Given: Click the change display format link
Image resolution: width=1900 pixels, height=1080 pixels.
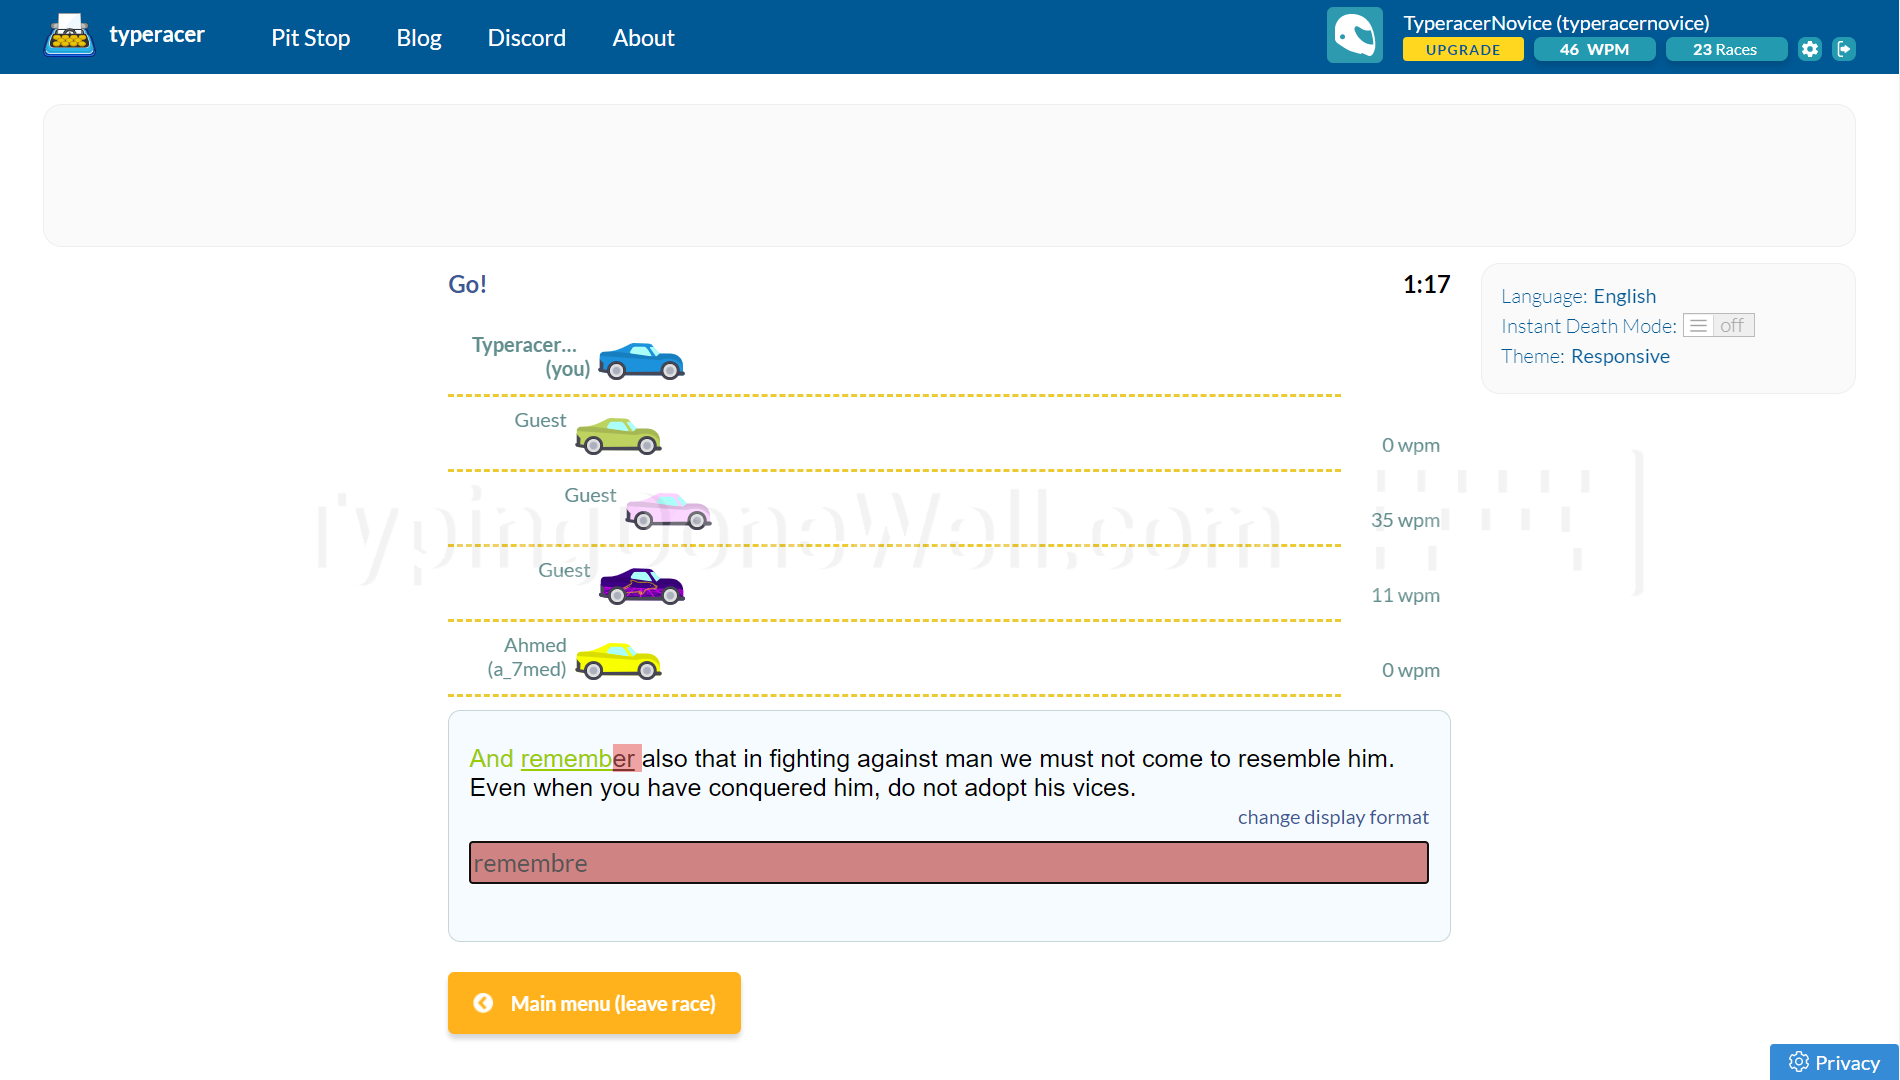Looking at the screenshot, I should tap(1333, 817).
